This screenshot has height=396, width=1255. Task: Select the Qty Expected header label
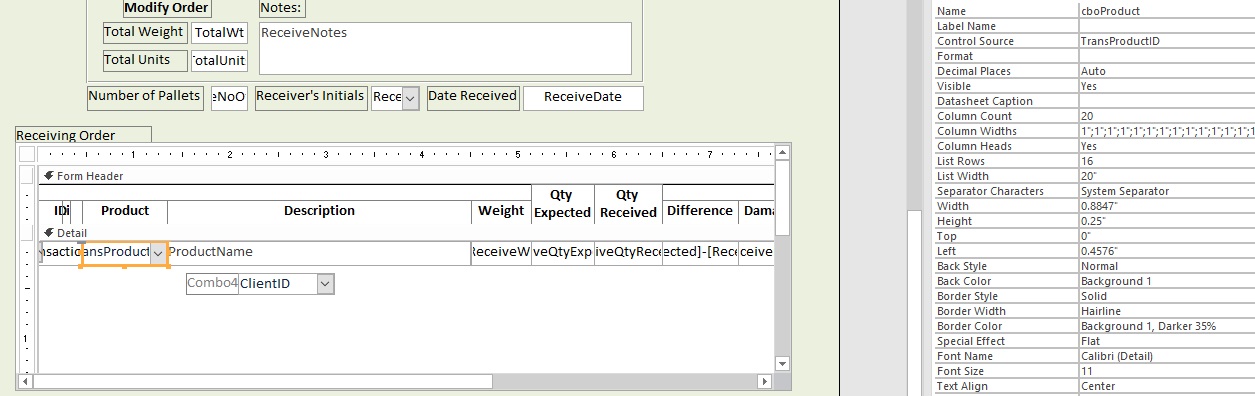coord(562,204)
